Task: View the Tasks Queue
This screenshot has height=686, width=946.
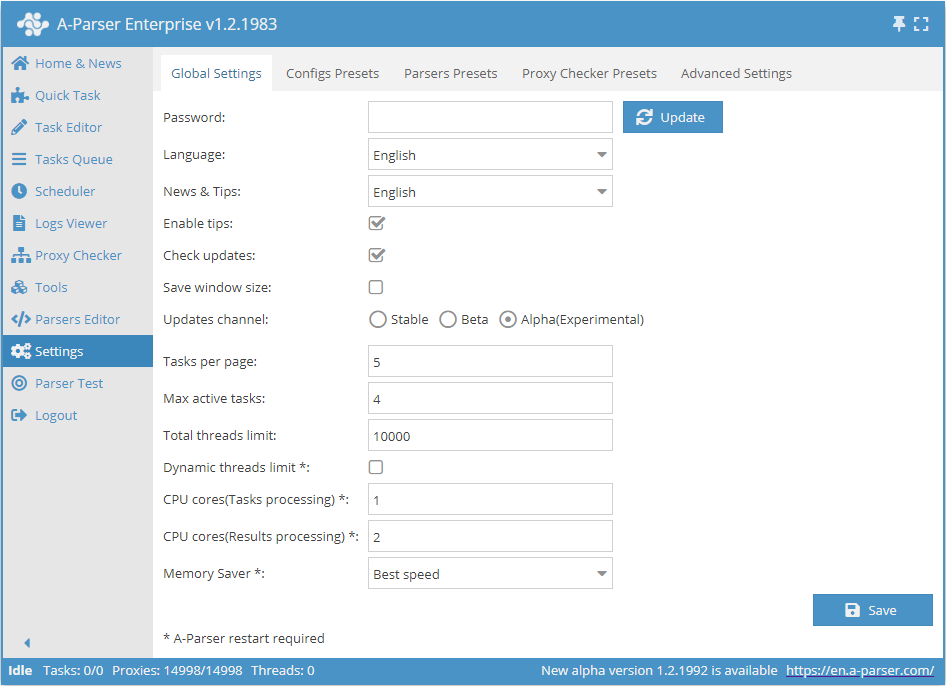Action: (x=66, y=159)
